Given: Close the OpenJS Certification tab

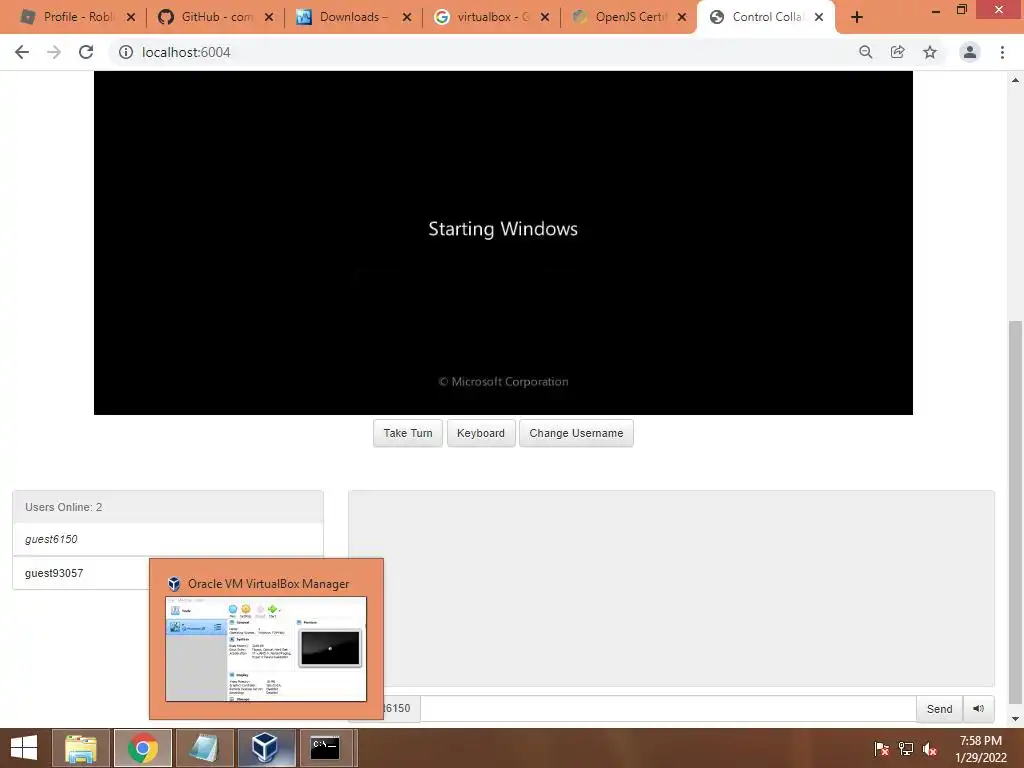Looking at the screenshot, I should (x=682, y=18).
